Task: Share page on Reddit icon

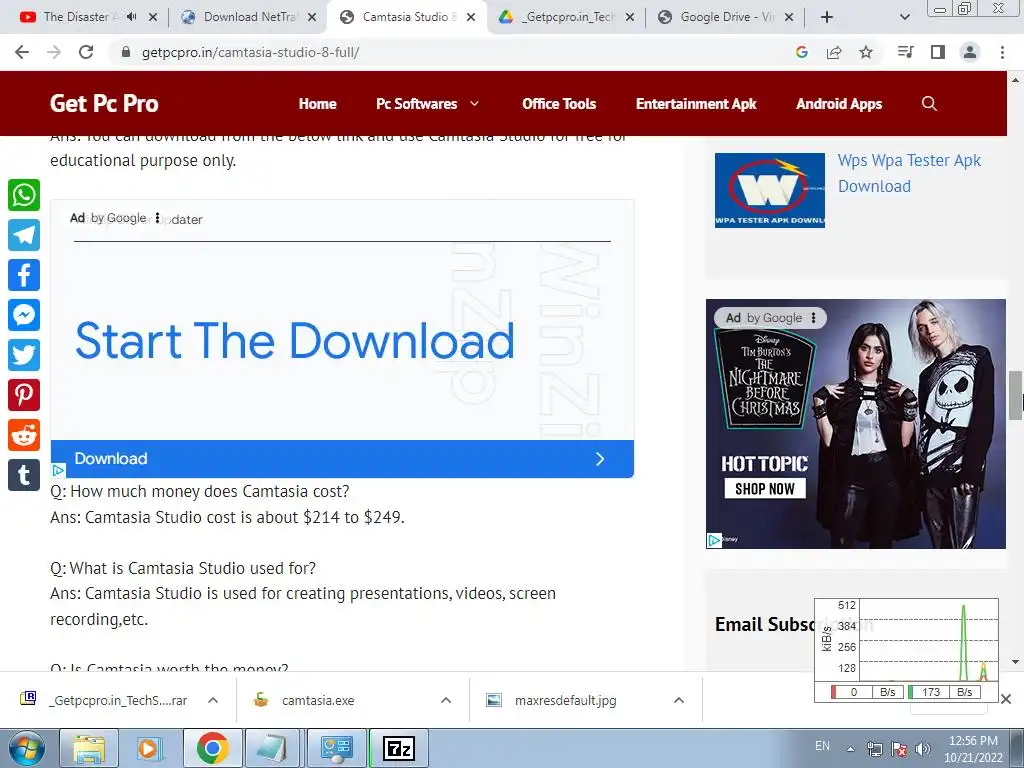Action: click(24, 435)
